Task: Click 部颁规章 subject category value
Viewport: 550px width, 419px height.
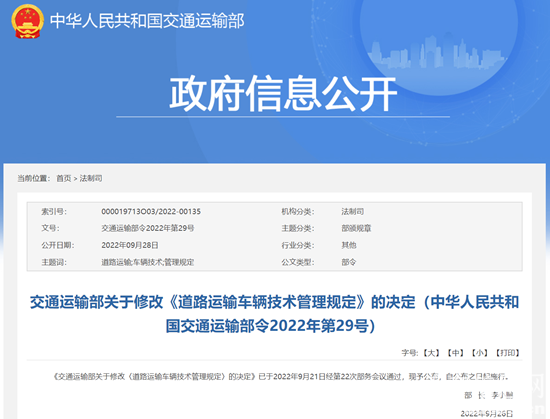Action: [356, 228]
